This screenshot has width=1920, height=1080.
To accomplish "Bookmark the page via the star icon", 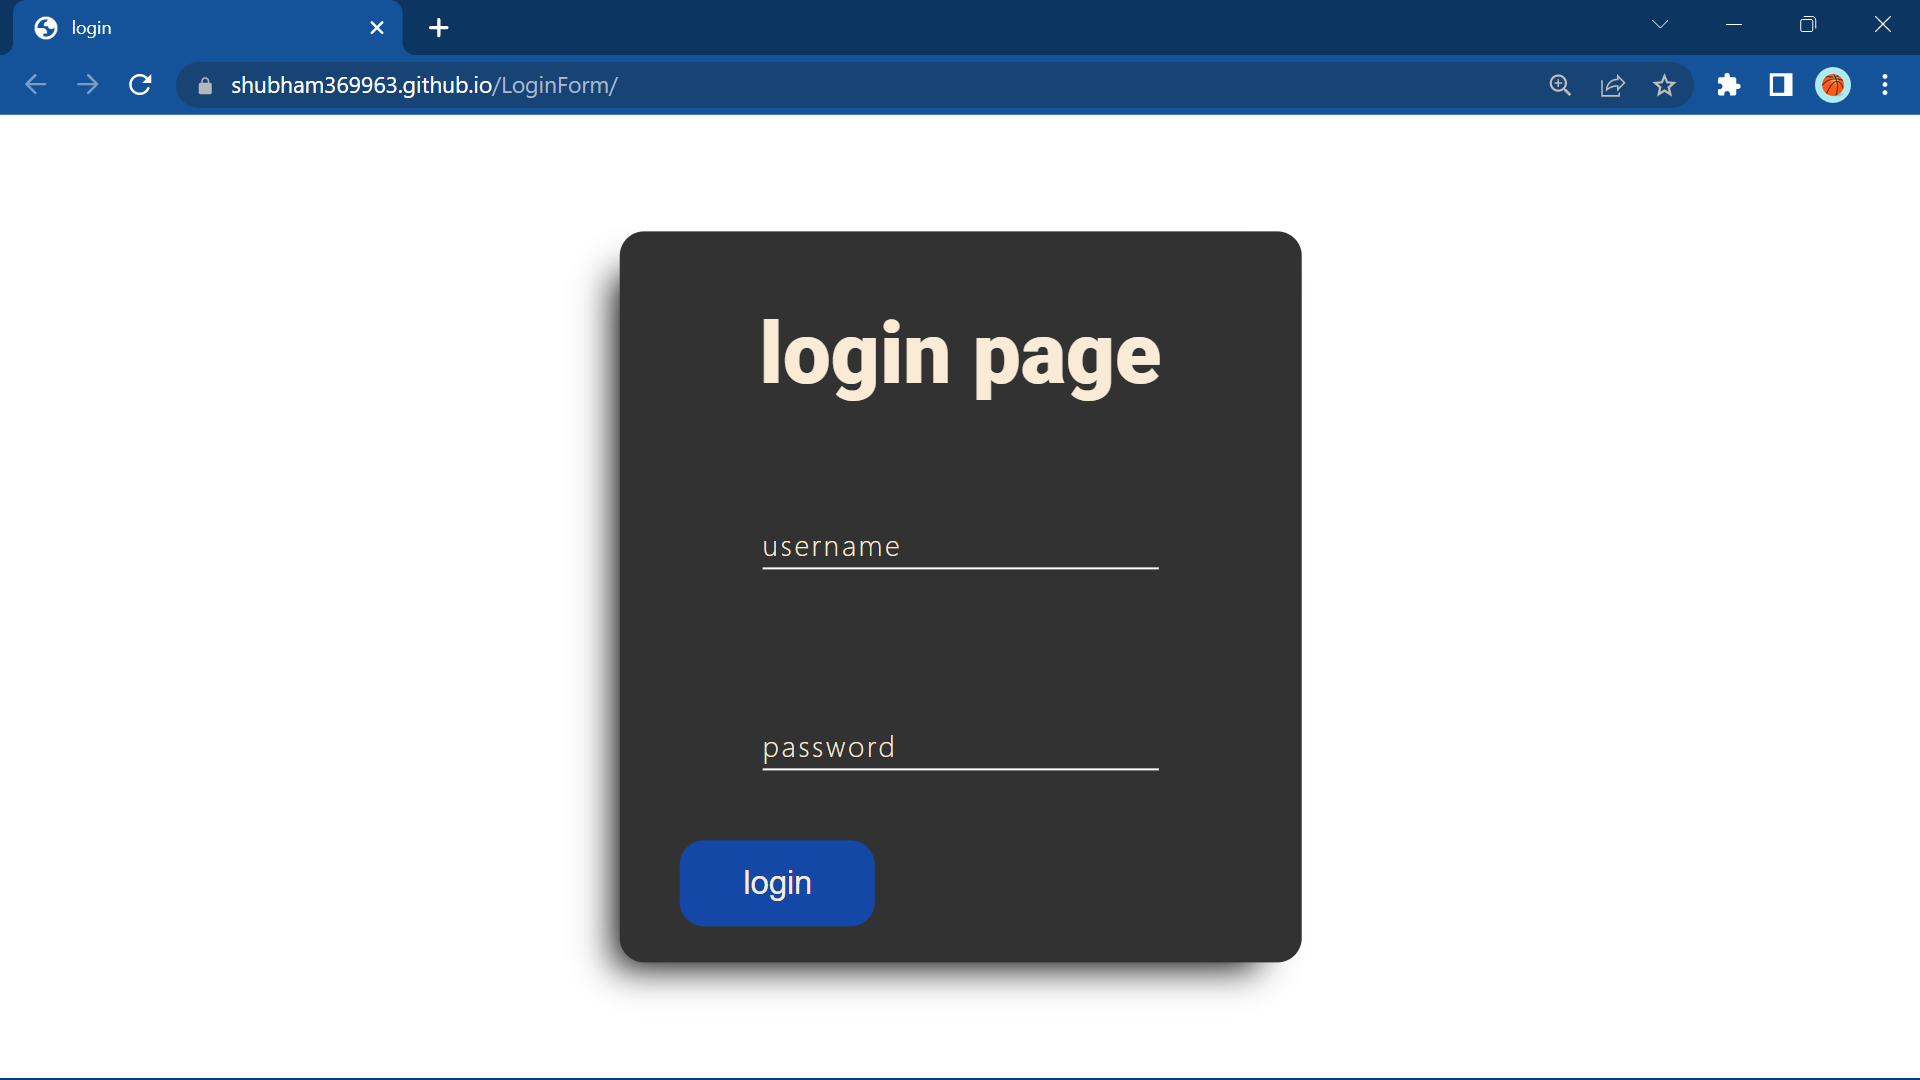I will tap(1664, 85).
